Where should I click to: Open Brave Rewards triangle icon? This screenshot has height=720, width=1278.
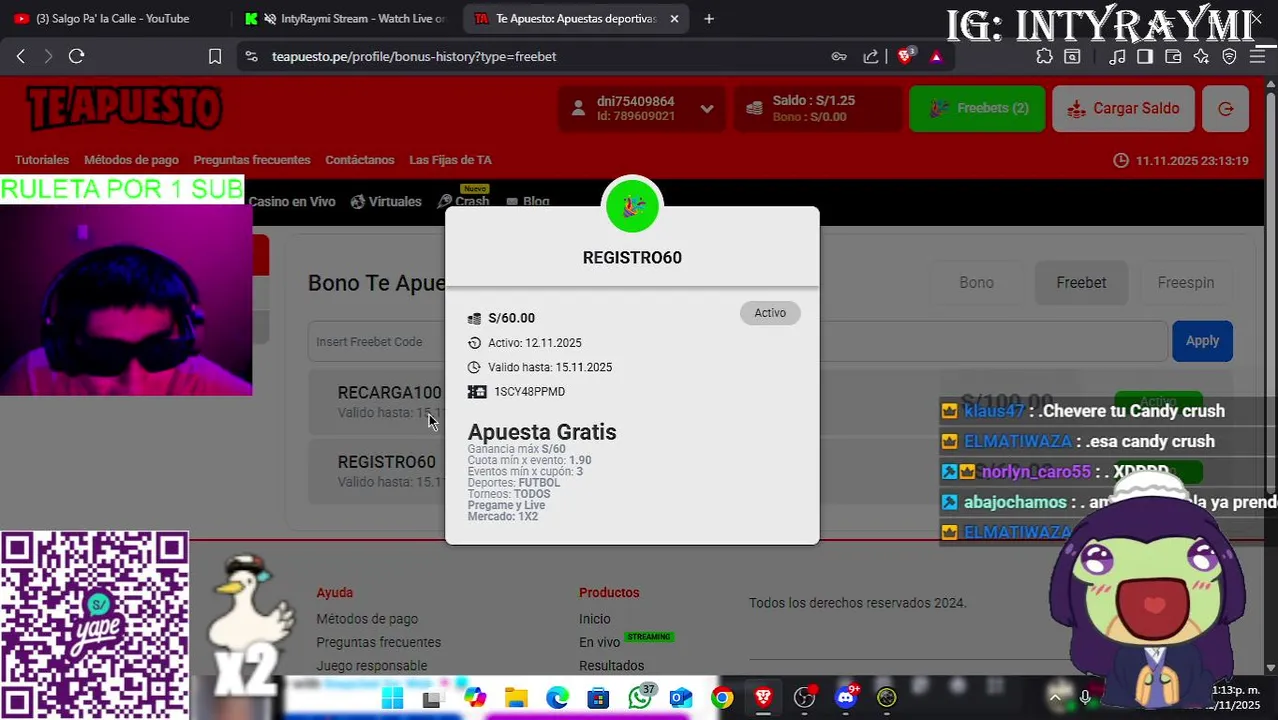936,57
